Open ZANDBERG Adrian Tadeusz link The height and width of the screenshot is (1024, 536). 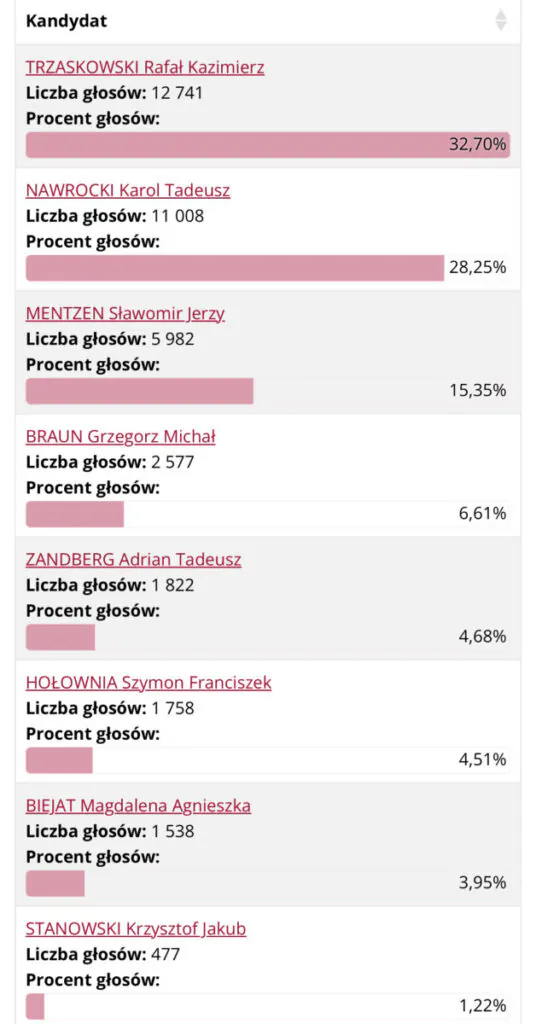pos(134,560)
